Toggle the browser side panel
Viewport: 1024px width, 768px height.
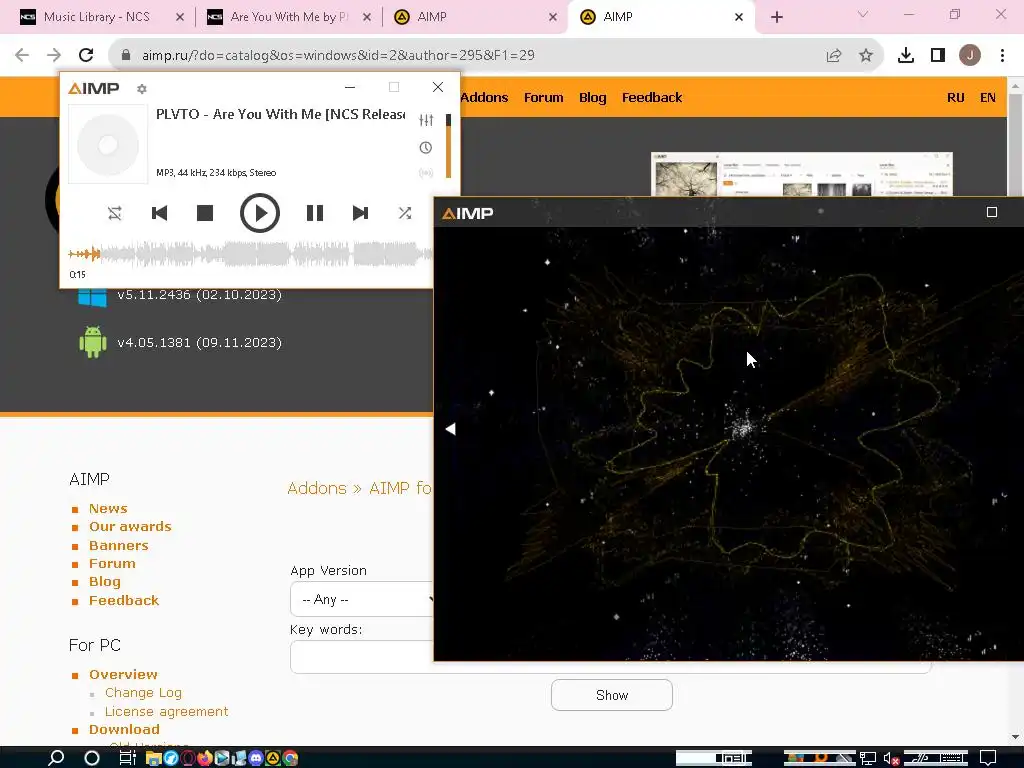pyautogui.click(x=938, y=56)
